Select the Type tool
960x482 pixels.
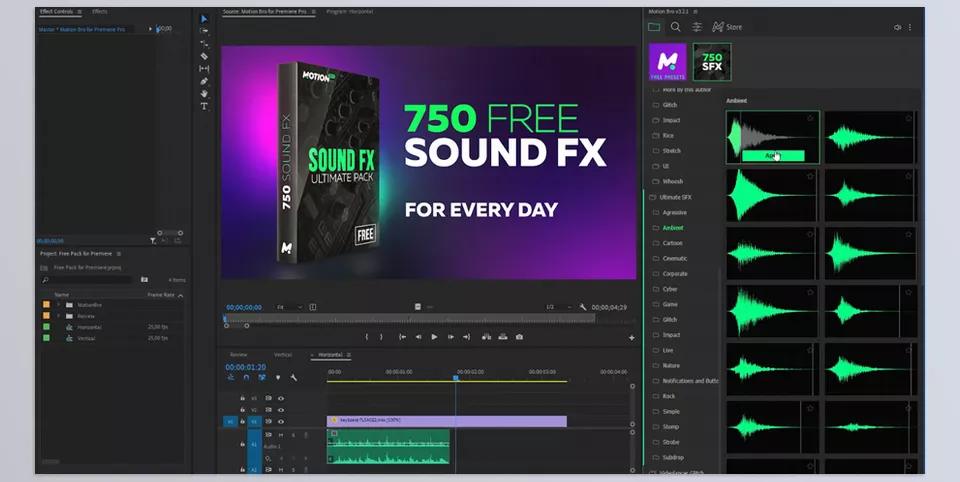[204, 106]
